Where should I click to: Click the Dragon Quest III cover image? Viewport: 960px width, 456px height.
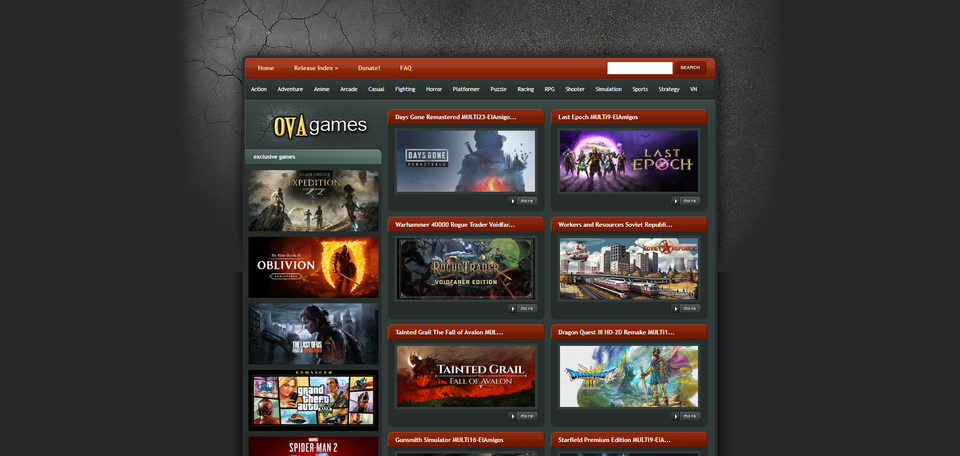click(629, 376)
